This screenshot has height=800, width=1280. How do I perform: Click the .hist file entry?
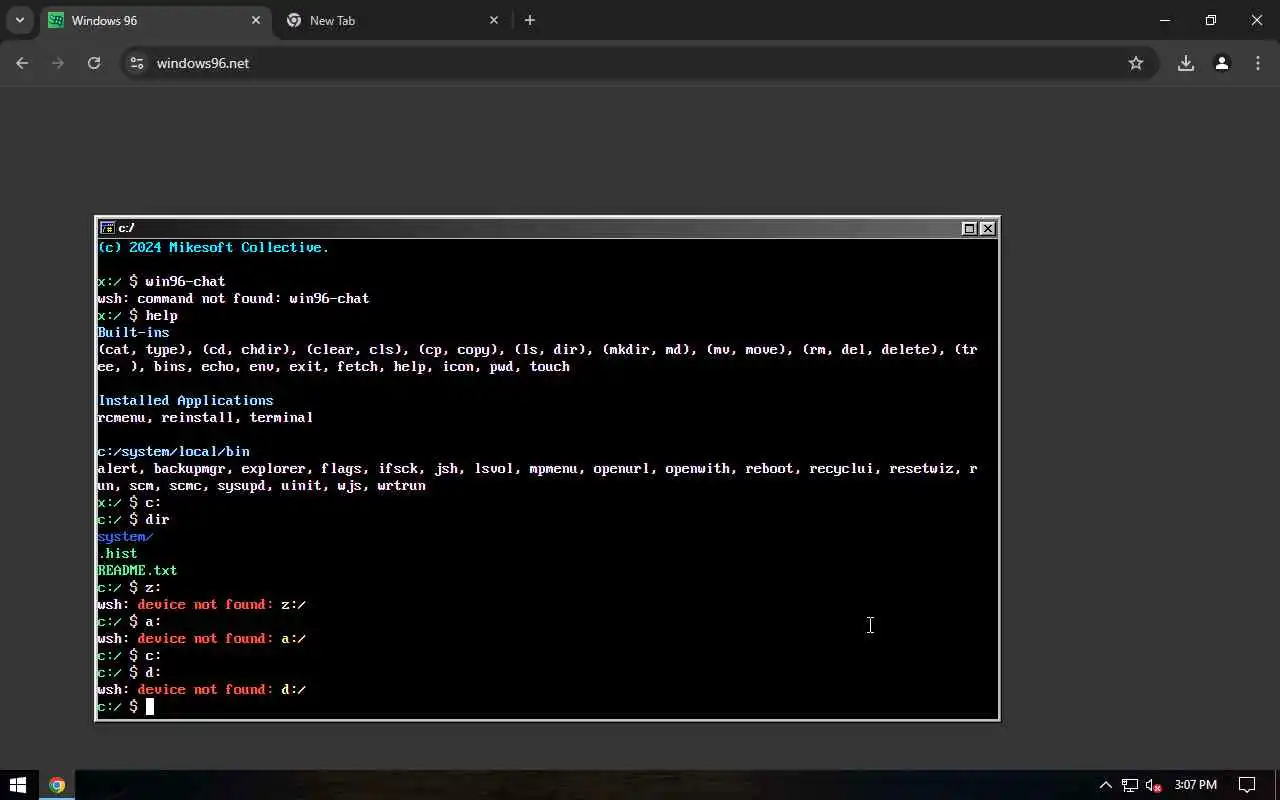117,553
